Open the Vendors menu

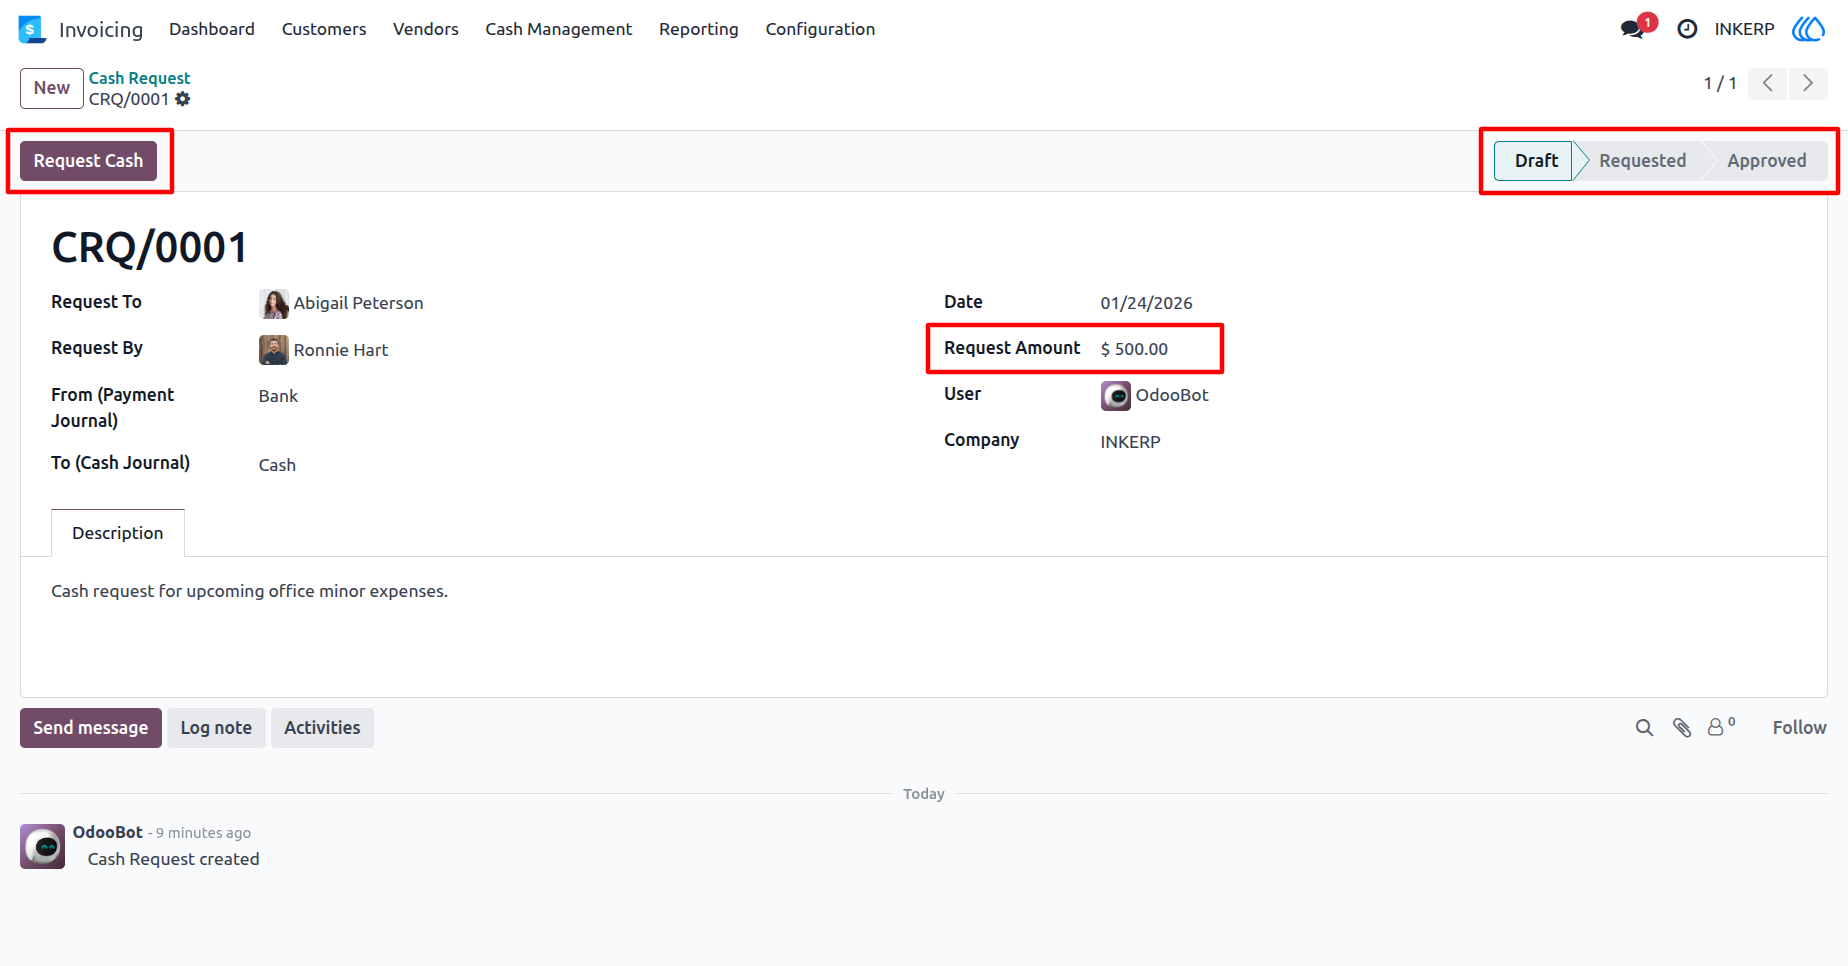(x=426, y=29)
